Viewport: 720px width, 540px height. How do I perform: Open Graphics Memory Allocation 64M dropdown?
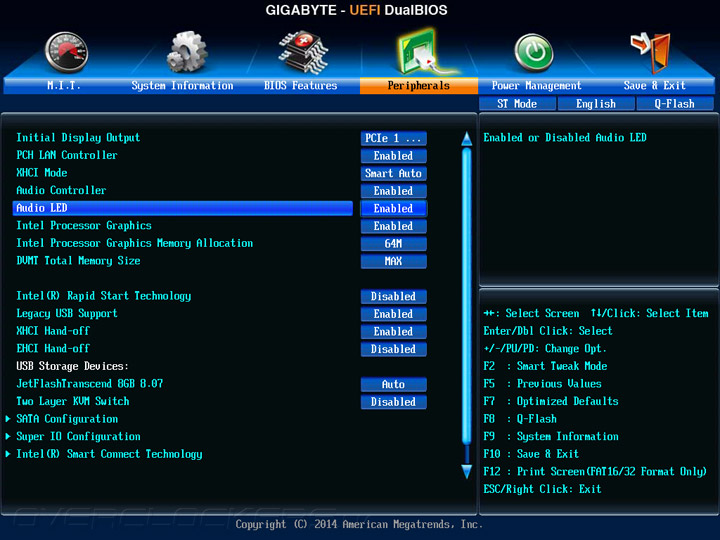tap(394, 243)
